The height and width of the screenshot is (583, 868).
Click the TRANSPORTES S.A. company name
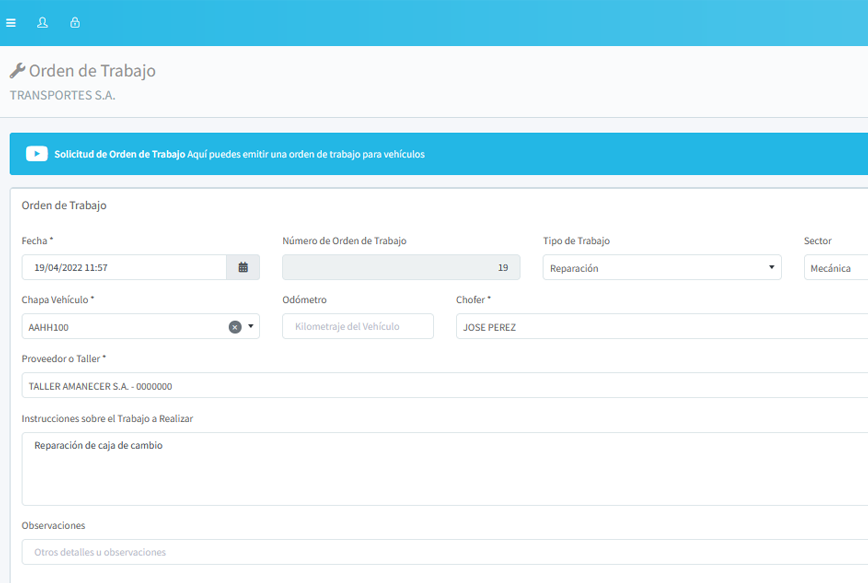pos(62,95)
